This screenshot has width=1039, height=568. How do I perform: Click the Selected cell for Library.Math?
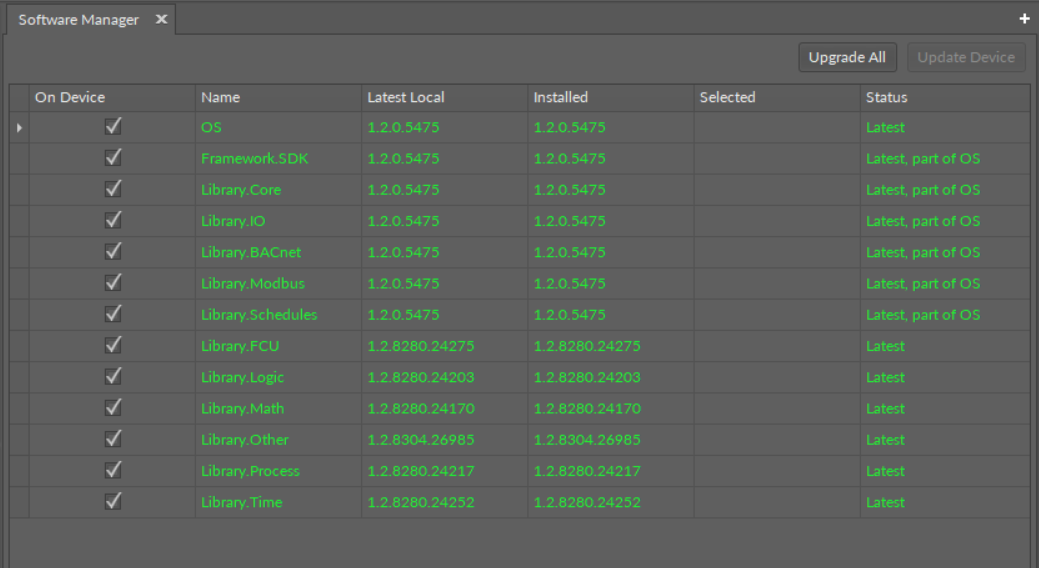pos(777,409)
